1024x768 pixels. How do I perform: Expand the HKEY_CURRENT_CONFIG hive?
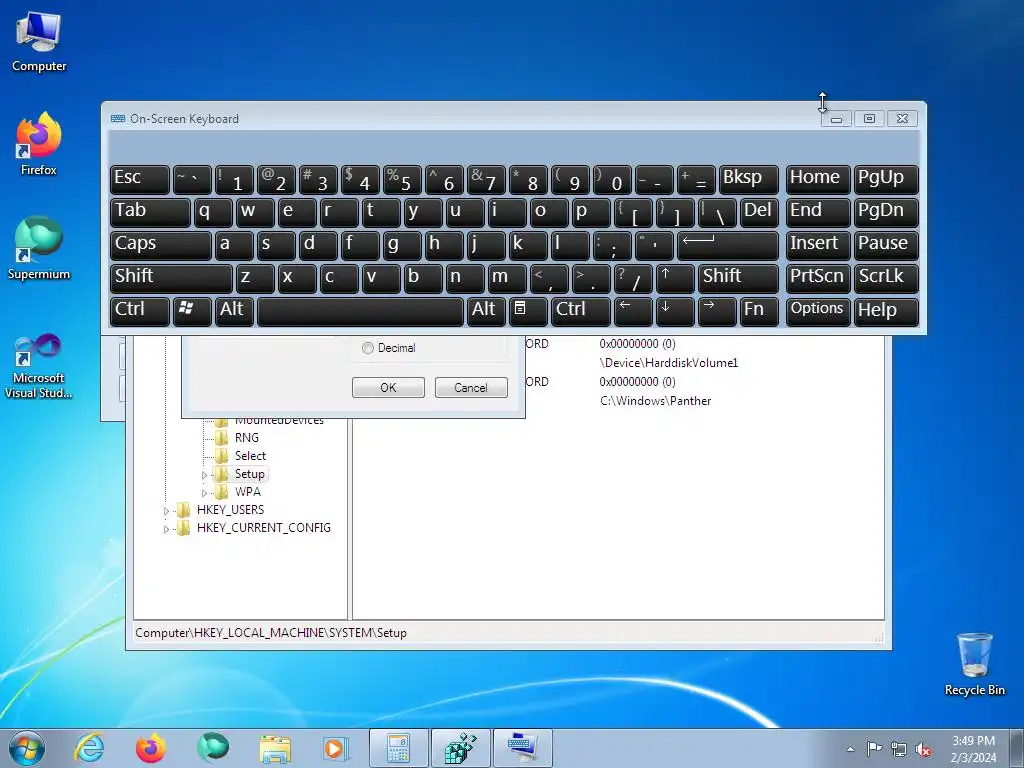click(167, 529)
